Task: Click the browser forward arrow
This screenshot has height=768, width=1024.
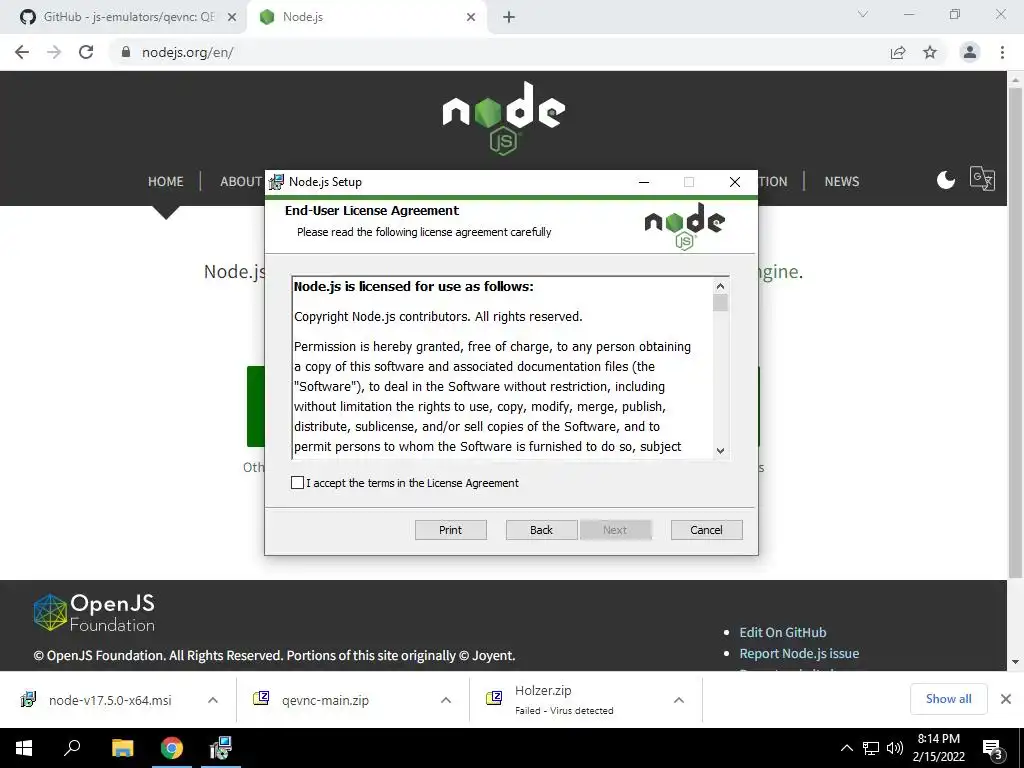Action: [54, 52]
